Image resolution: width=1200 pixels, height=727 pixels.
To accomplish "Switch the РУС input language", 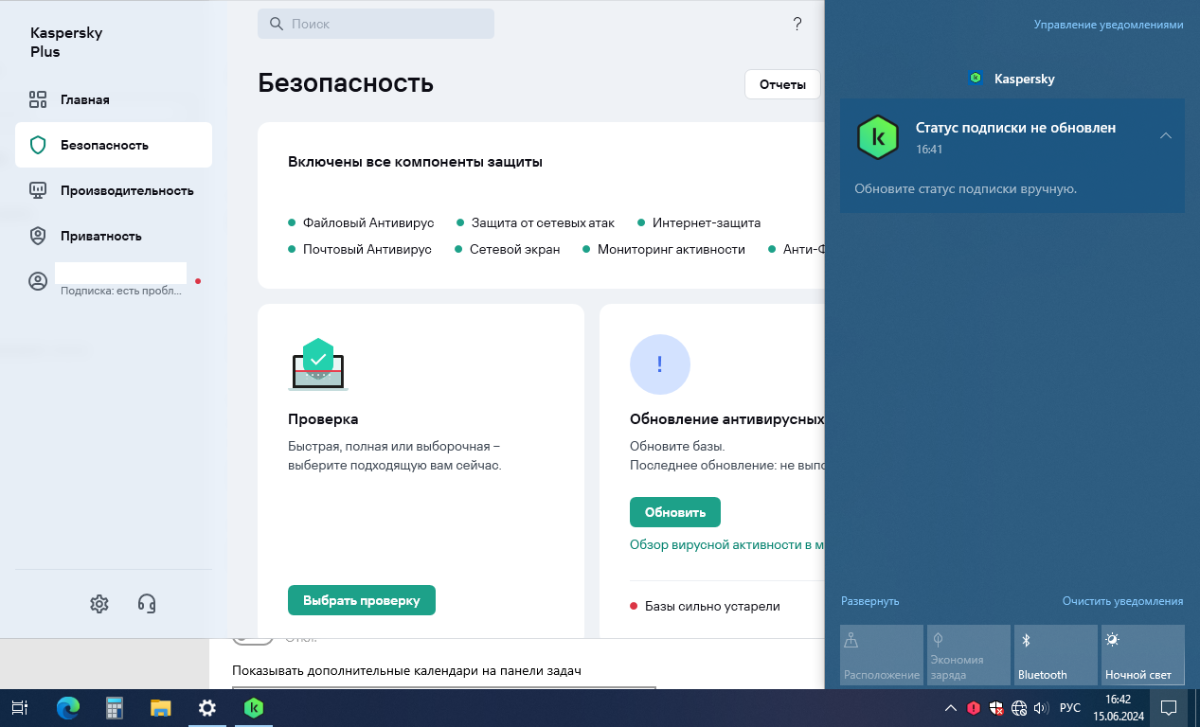I will pos(1070,708).
